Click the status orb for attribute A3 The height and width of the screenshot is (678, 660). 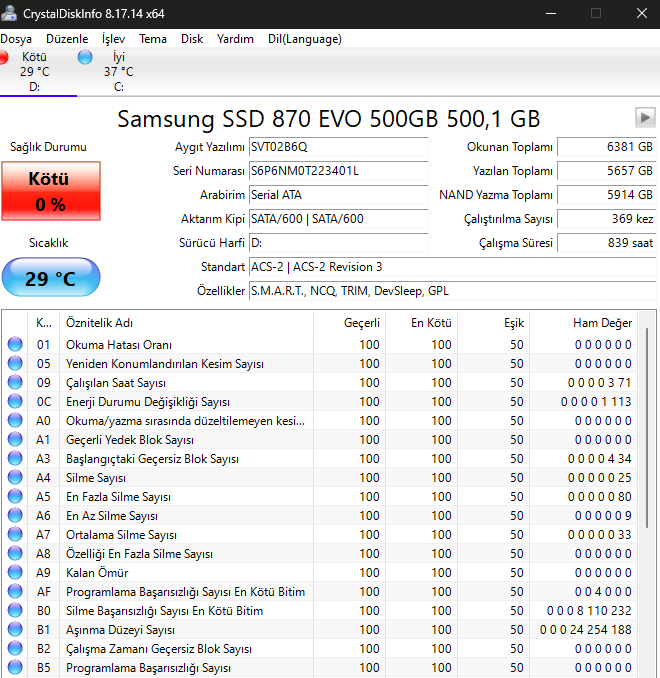pyautogui.click(x=15, y=458)
